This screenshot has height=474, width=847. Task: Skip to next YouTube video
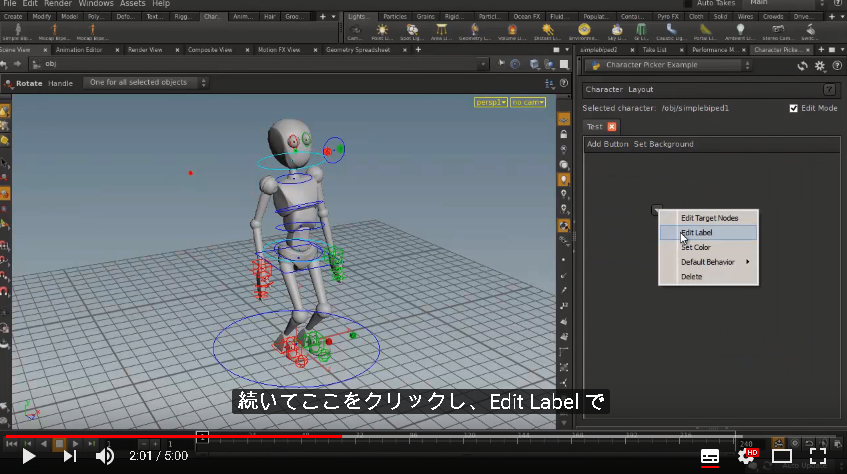pos(70,457)
